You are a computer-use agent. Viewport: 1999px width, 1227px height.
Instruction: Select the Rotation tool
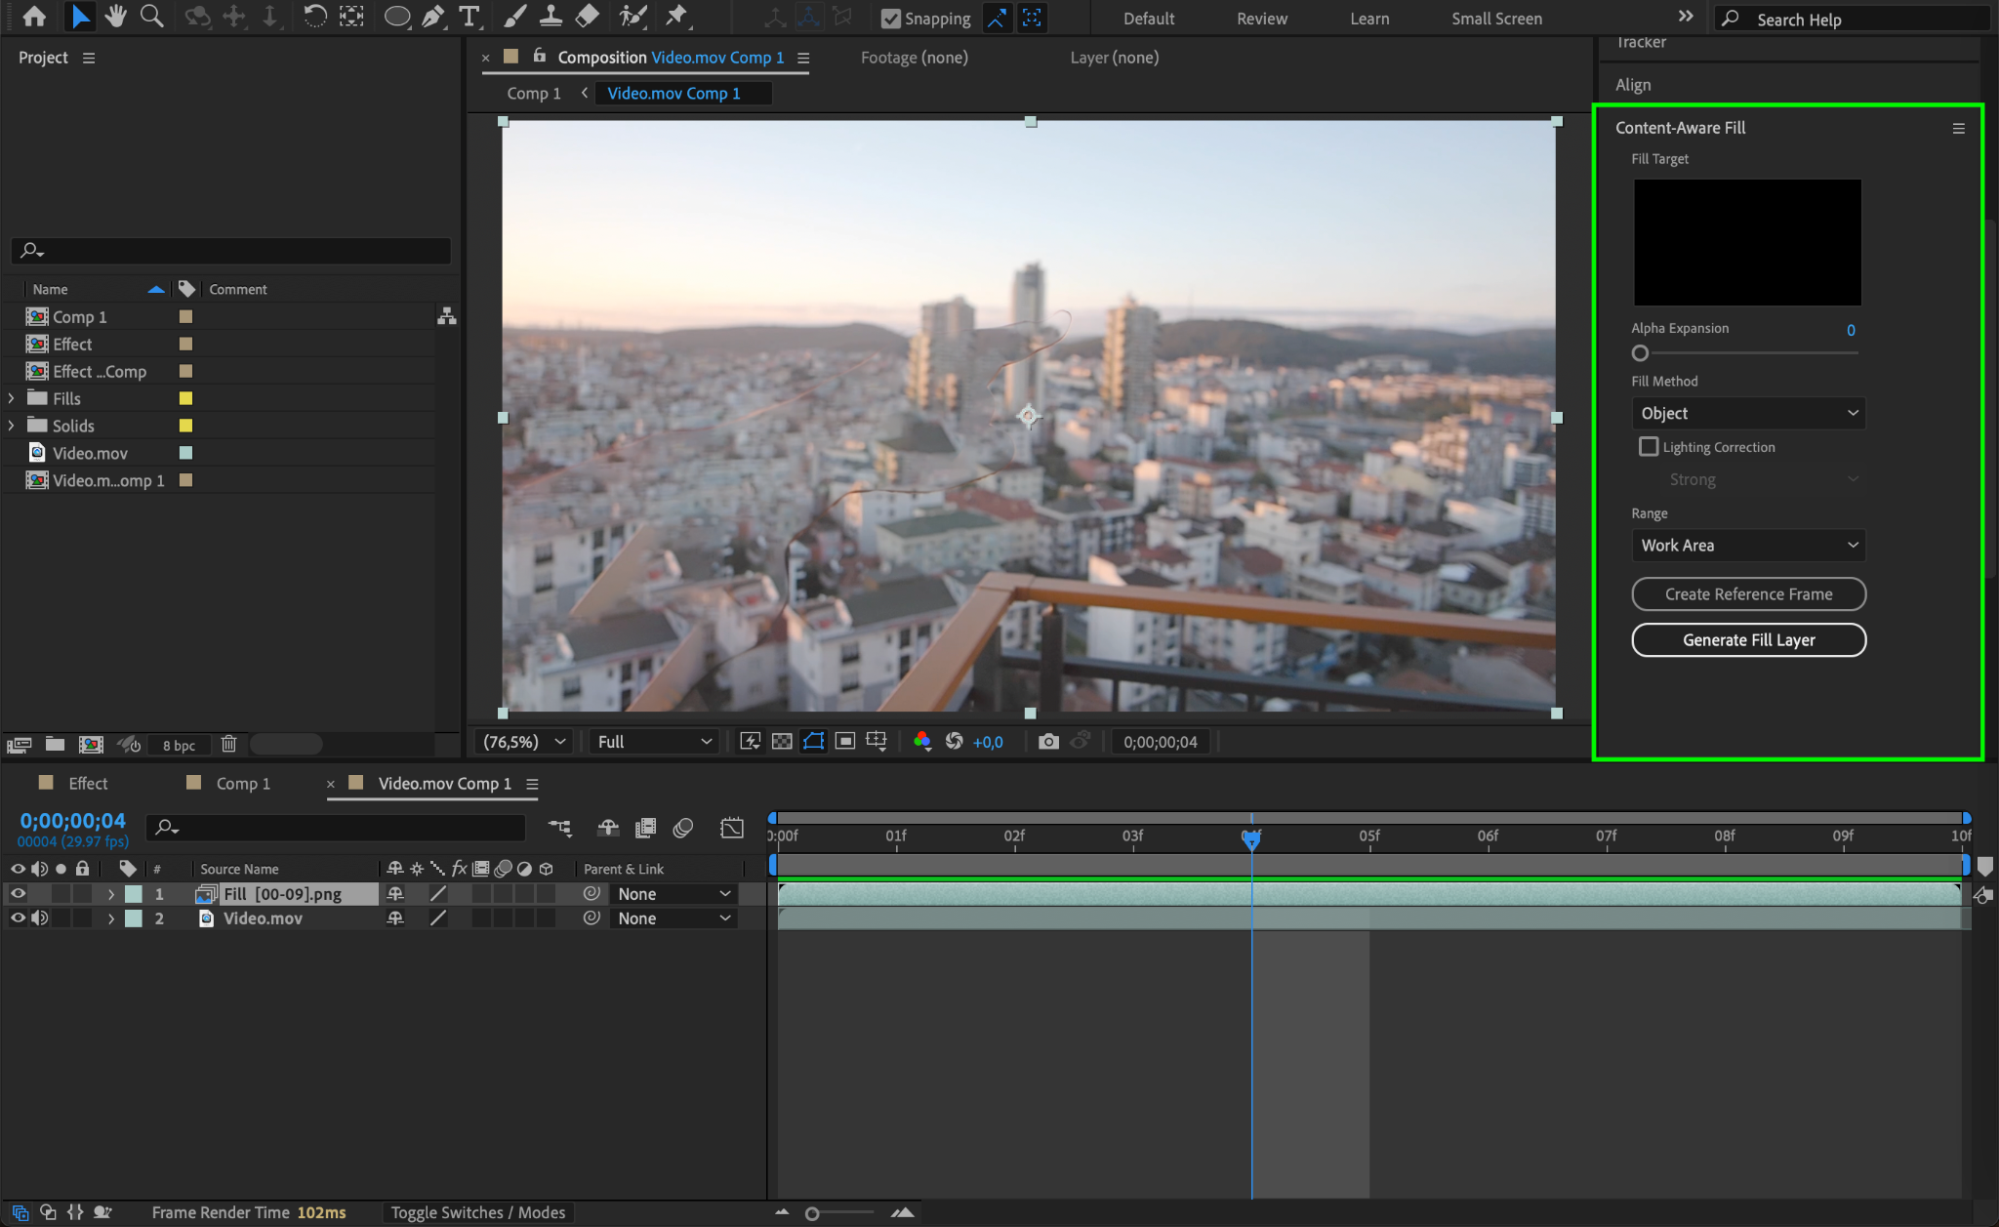[x=314, y=16]
